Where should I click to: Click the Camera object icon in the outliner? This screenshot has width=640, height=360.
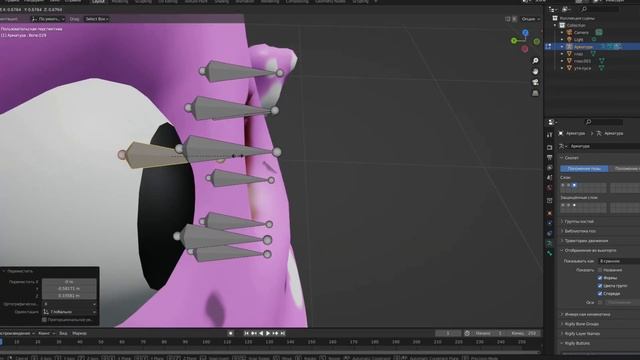pos(569,32)
